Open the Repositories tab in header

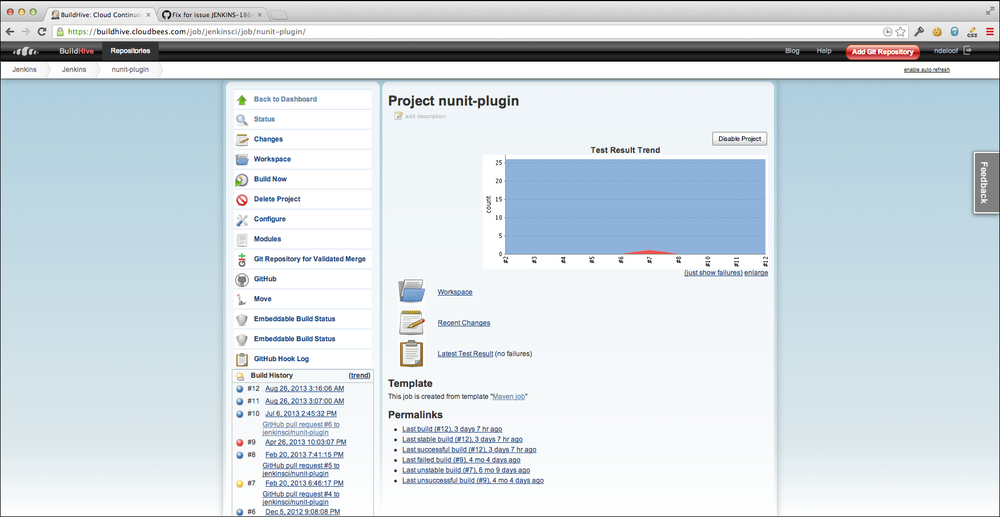point(130,50)
